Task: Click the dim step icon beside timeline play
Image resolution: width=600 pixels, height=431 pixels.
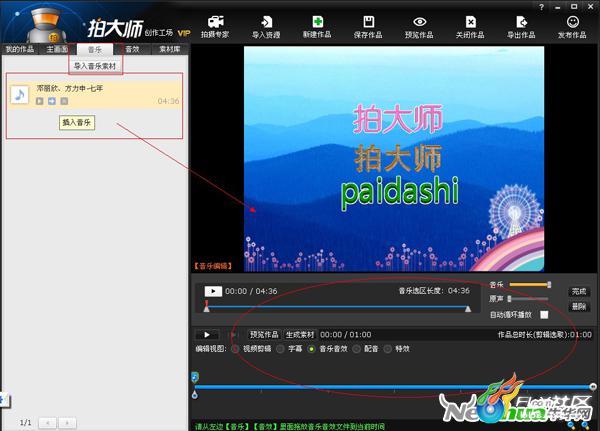Action: tap(232, 335)
